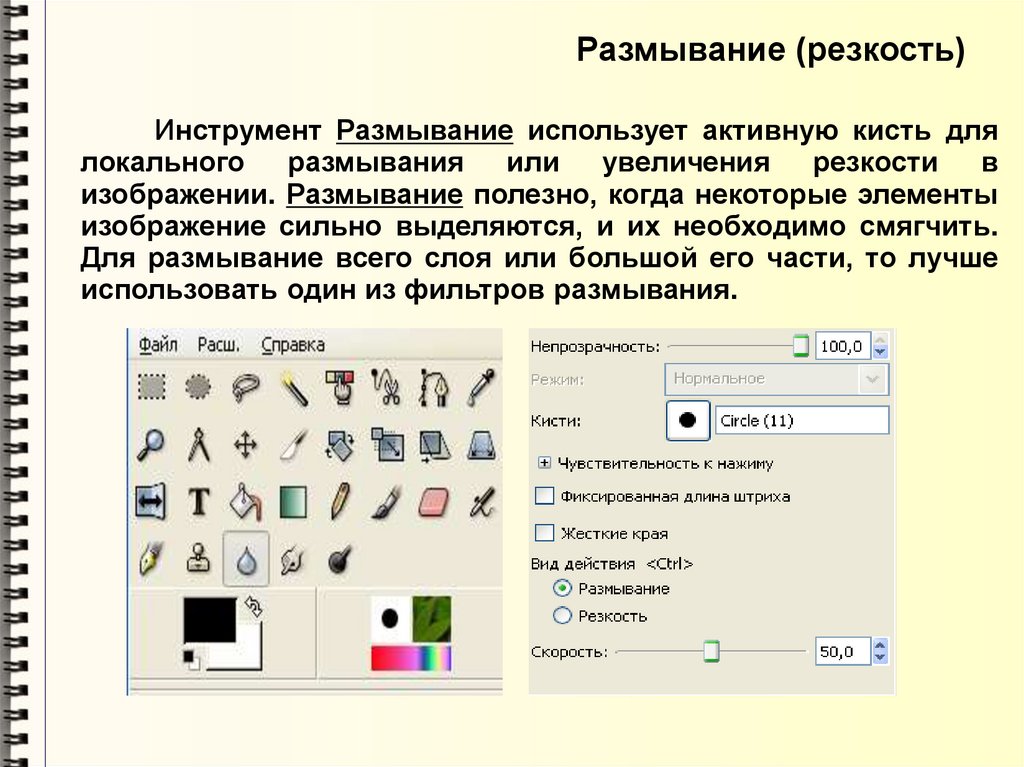Open the active brush thumbnail in toolbox
1024x767 pixels.
(391, 618)
